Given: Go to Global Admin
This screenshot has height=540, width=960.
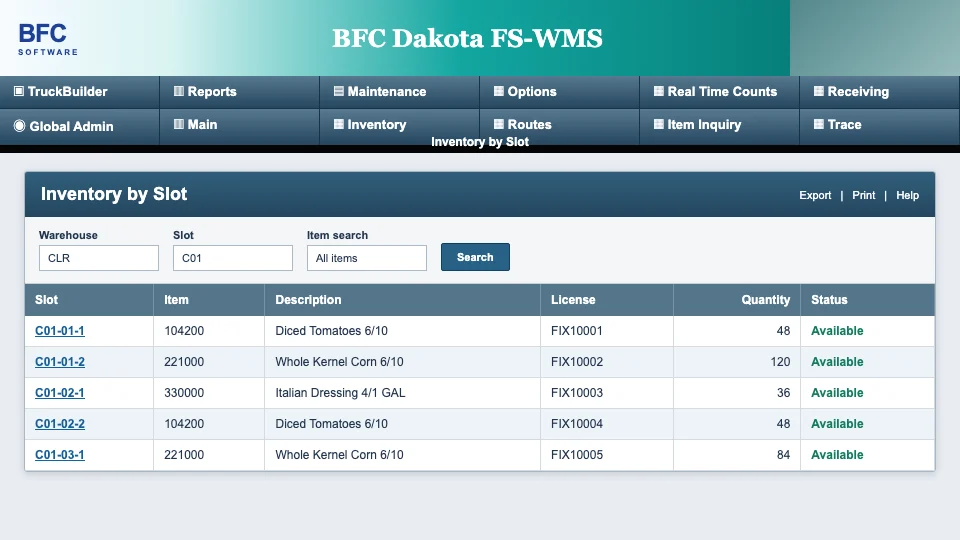Looking at the screenshot, I should 80,127.
